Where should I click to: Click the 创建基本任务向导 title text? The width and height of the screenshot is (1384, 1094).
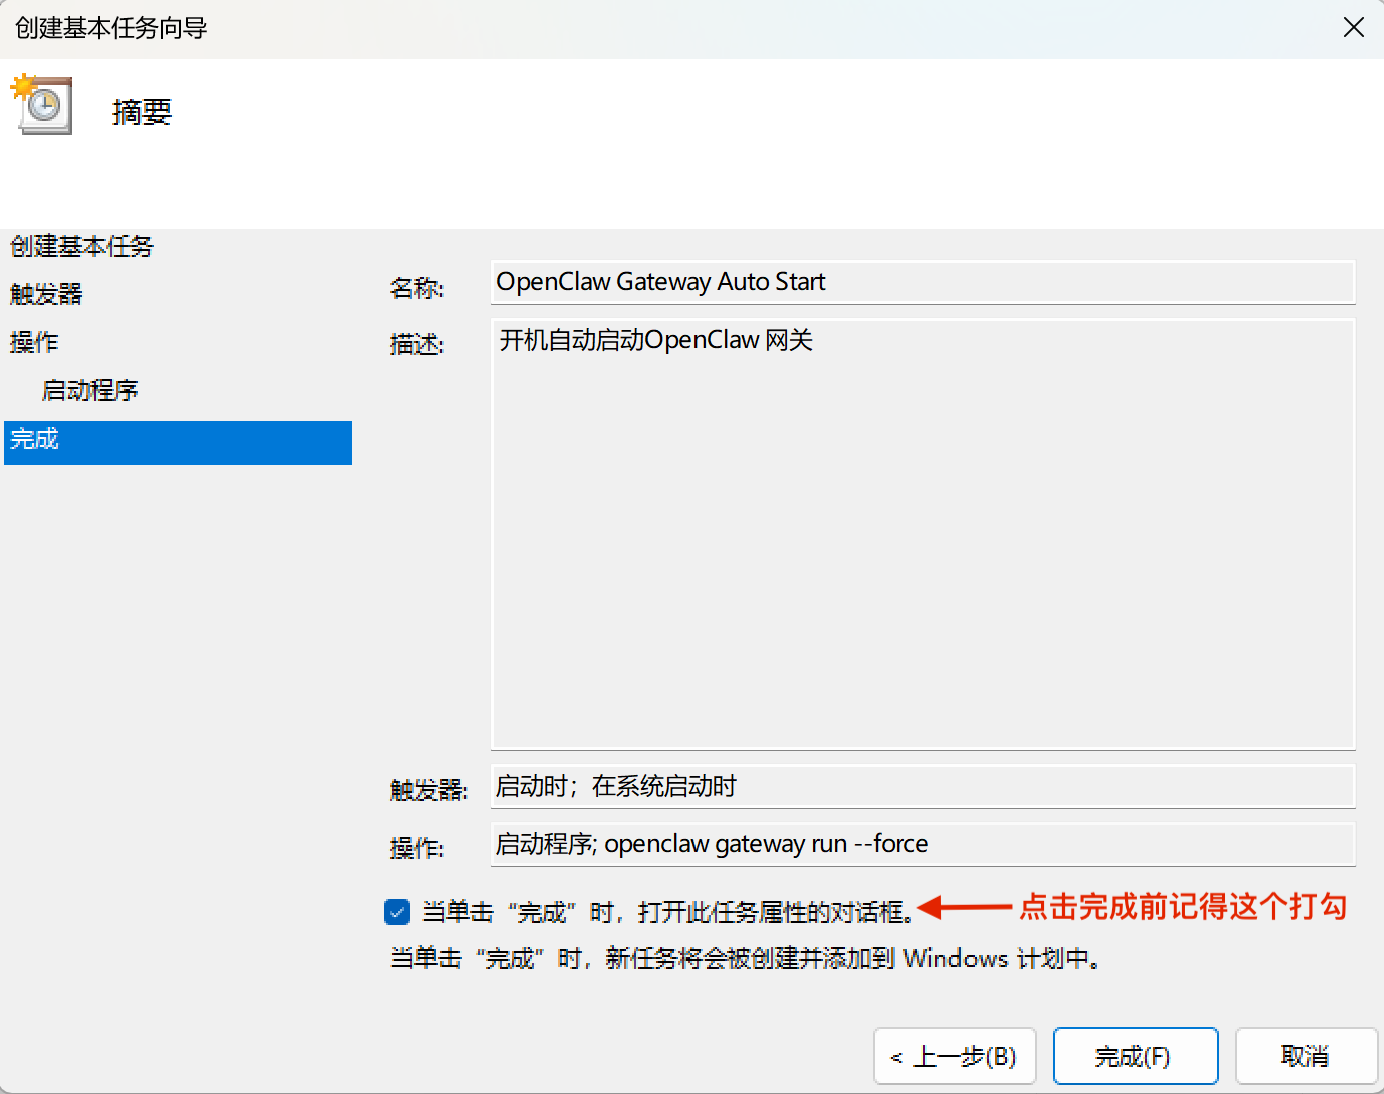(x=111, y=28)
